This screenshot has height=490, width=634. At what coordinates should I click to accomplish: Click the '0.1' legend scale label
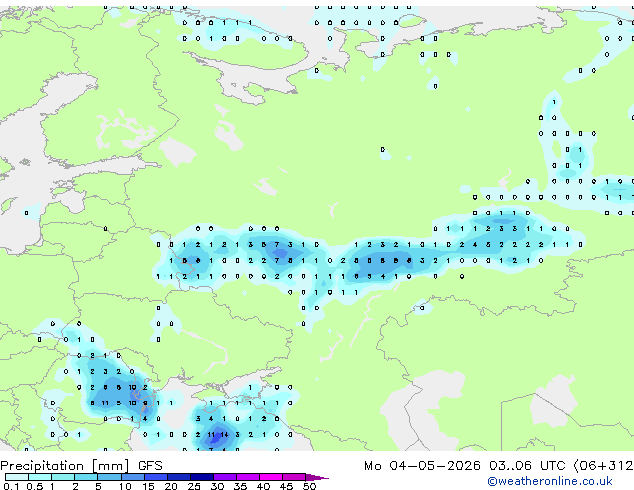tap(10, 486)
